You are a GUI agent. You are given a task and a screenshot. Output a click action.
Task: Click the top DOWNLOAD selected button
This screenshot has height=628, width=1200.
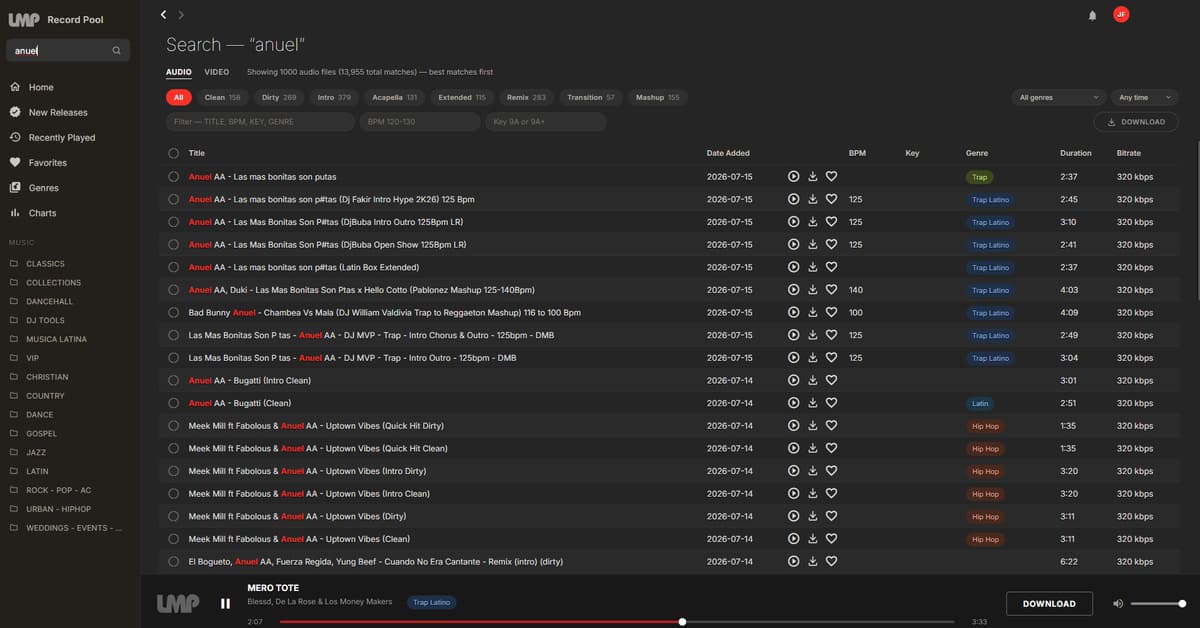coord(1137,122)
